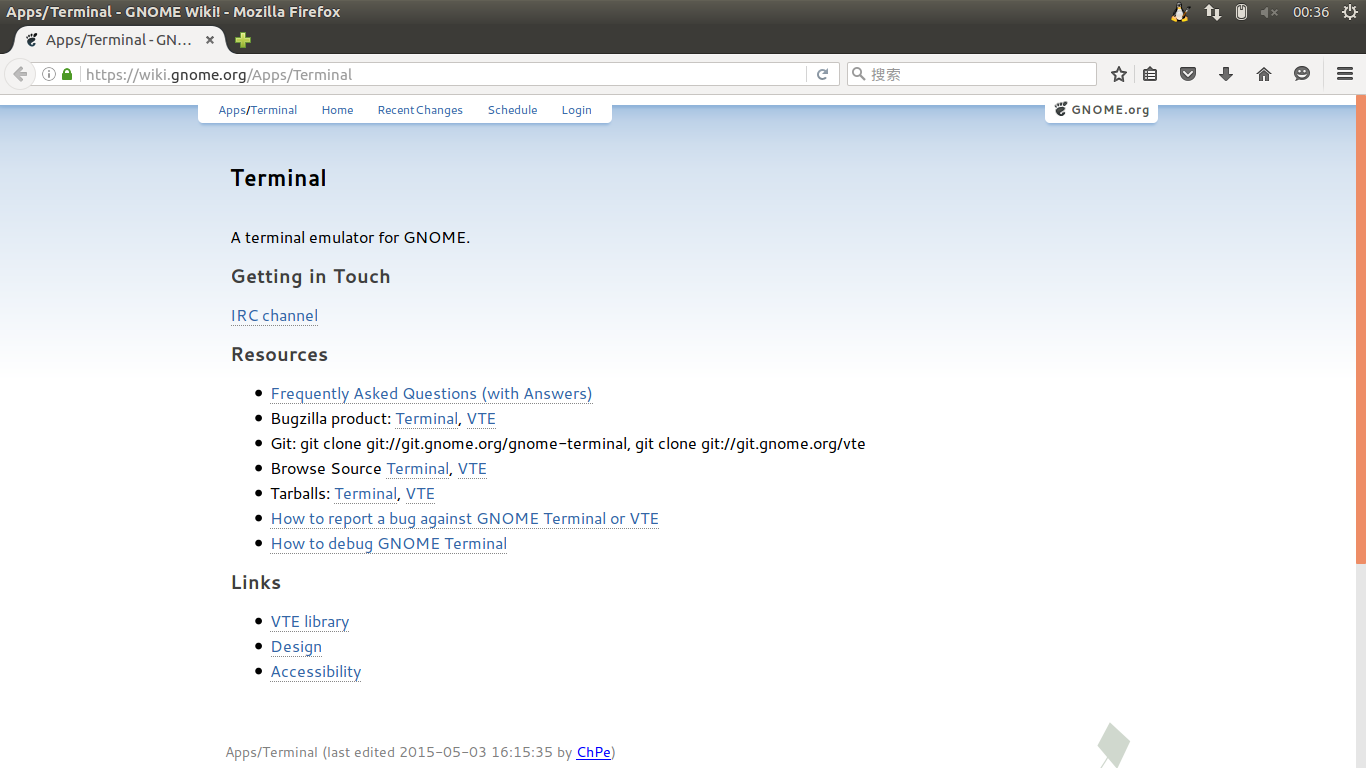
Task: Reload the page with the refresh icon
Action: [x=822, y=74]
